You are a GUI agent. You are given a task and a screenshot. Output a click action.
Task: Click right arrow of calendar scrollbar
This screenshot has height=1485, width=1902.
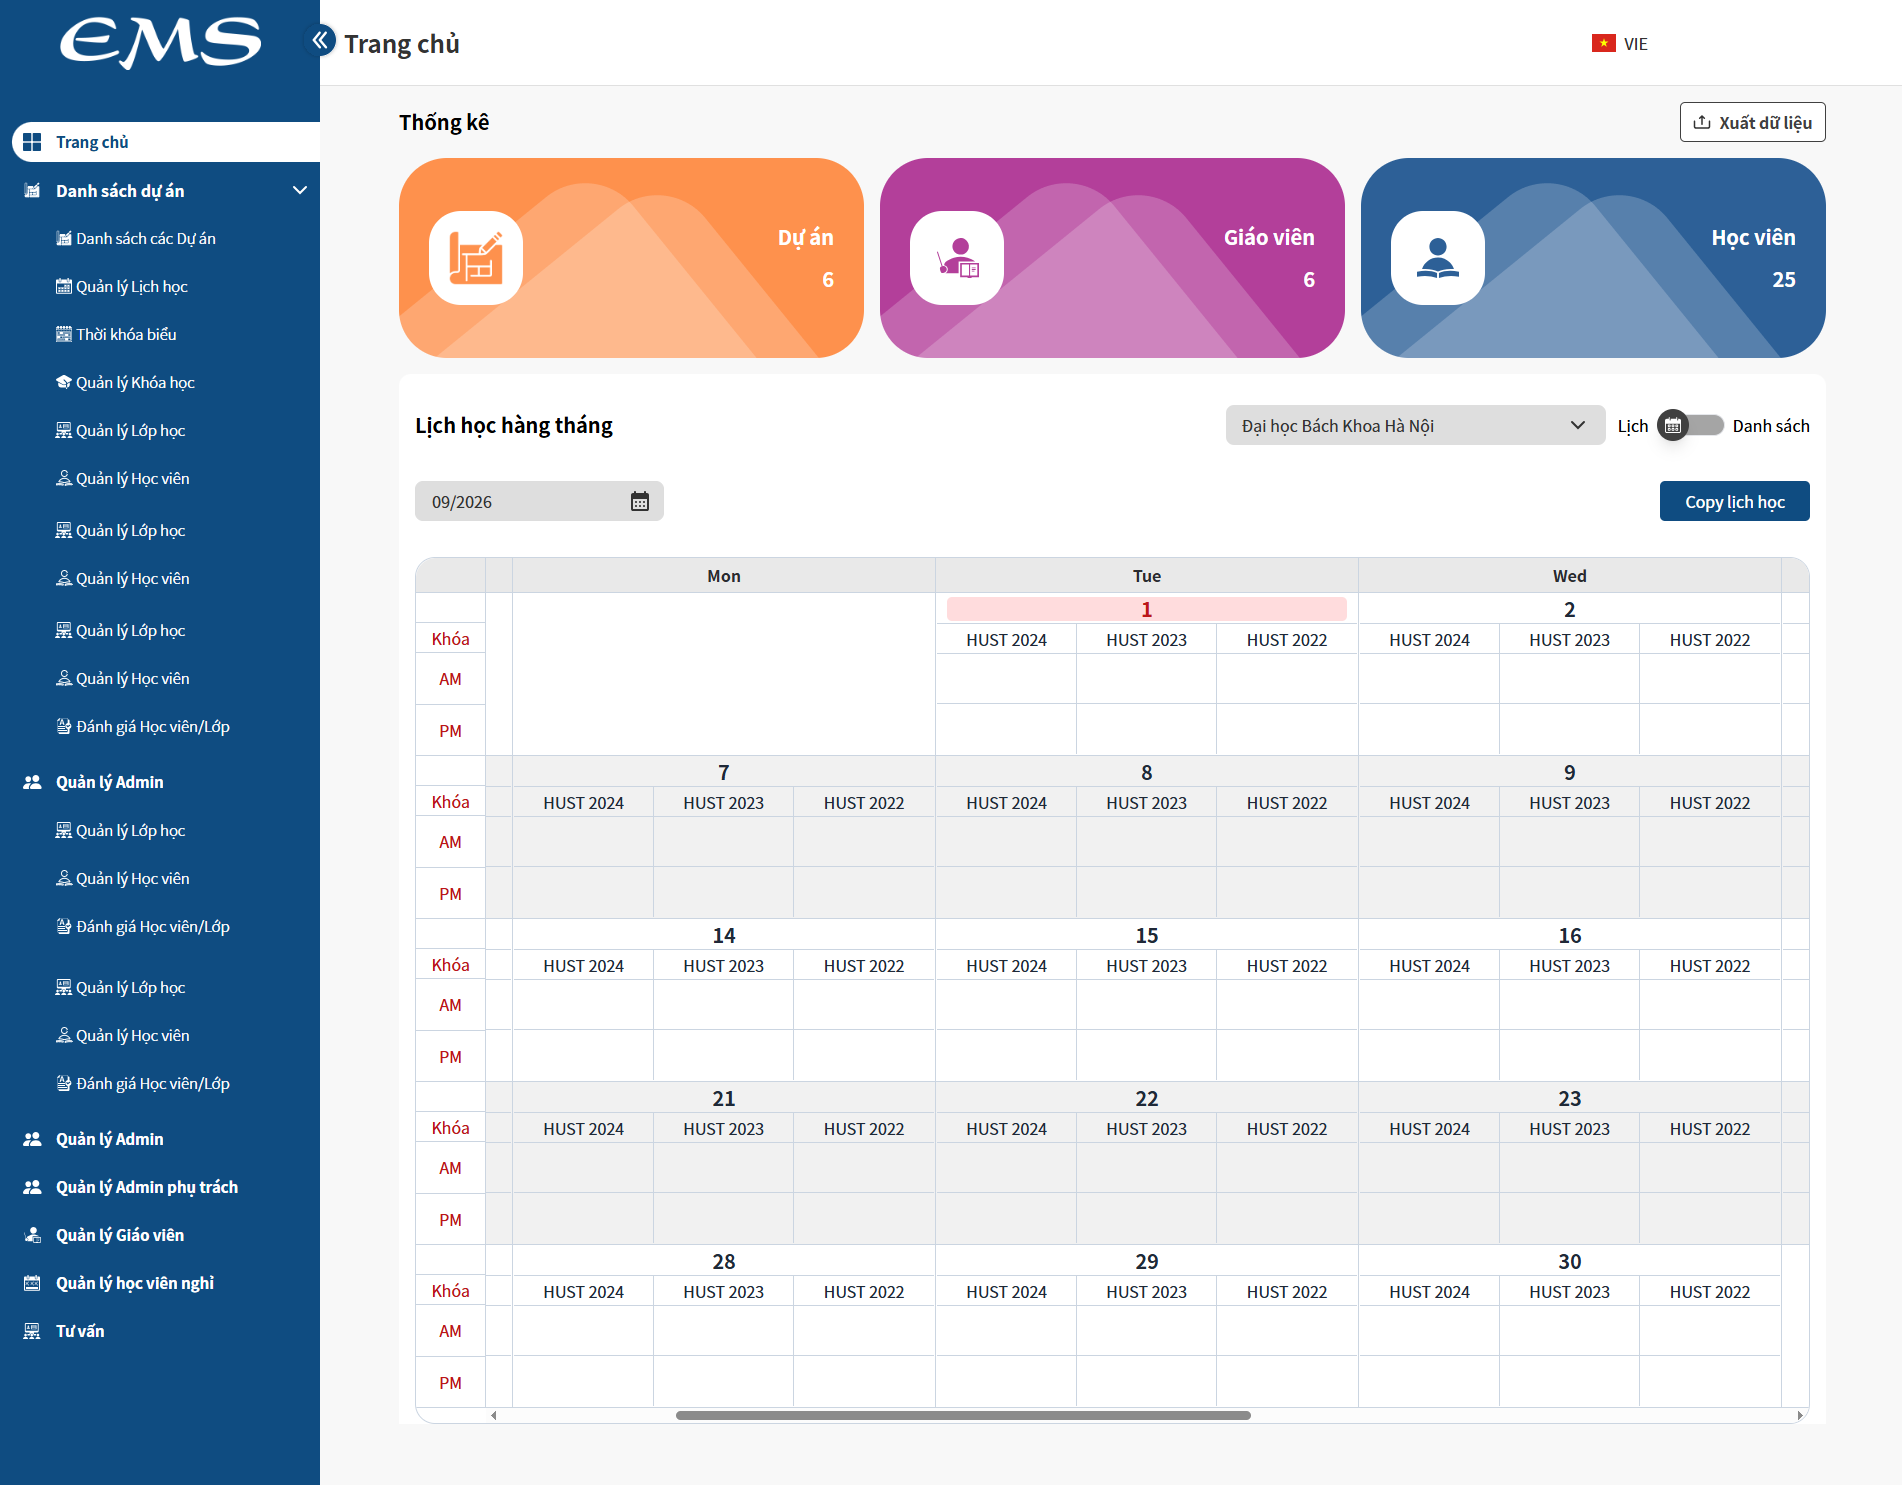pyautogui.click(x=1800, y=1415)
